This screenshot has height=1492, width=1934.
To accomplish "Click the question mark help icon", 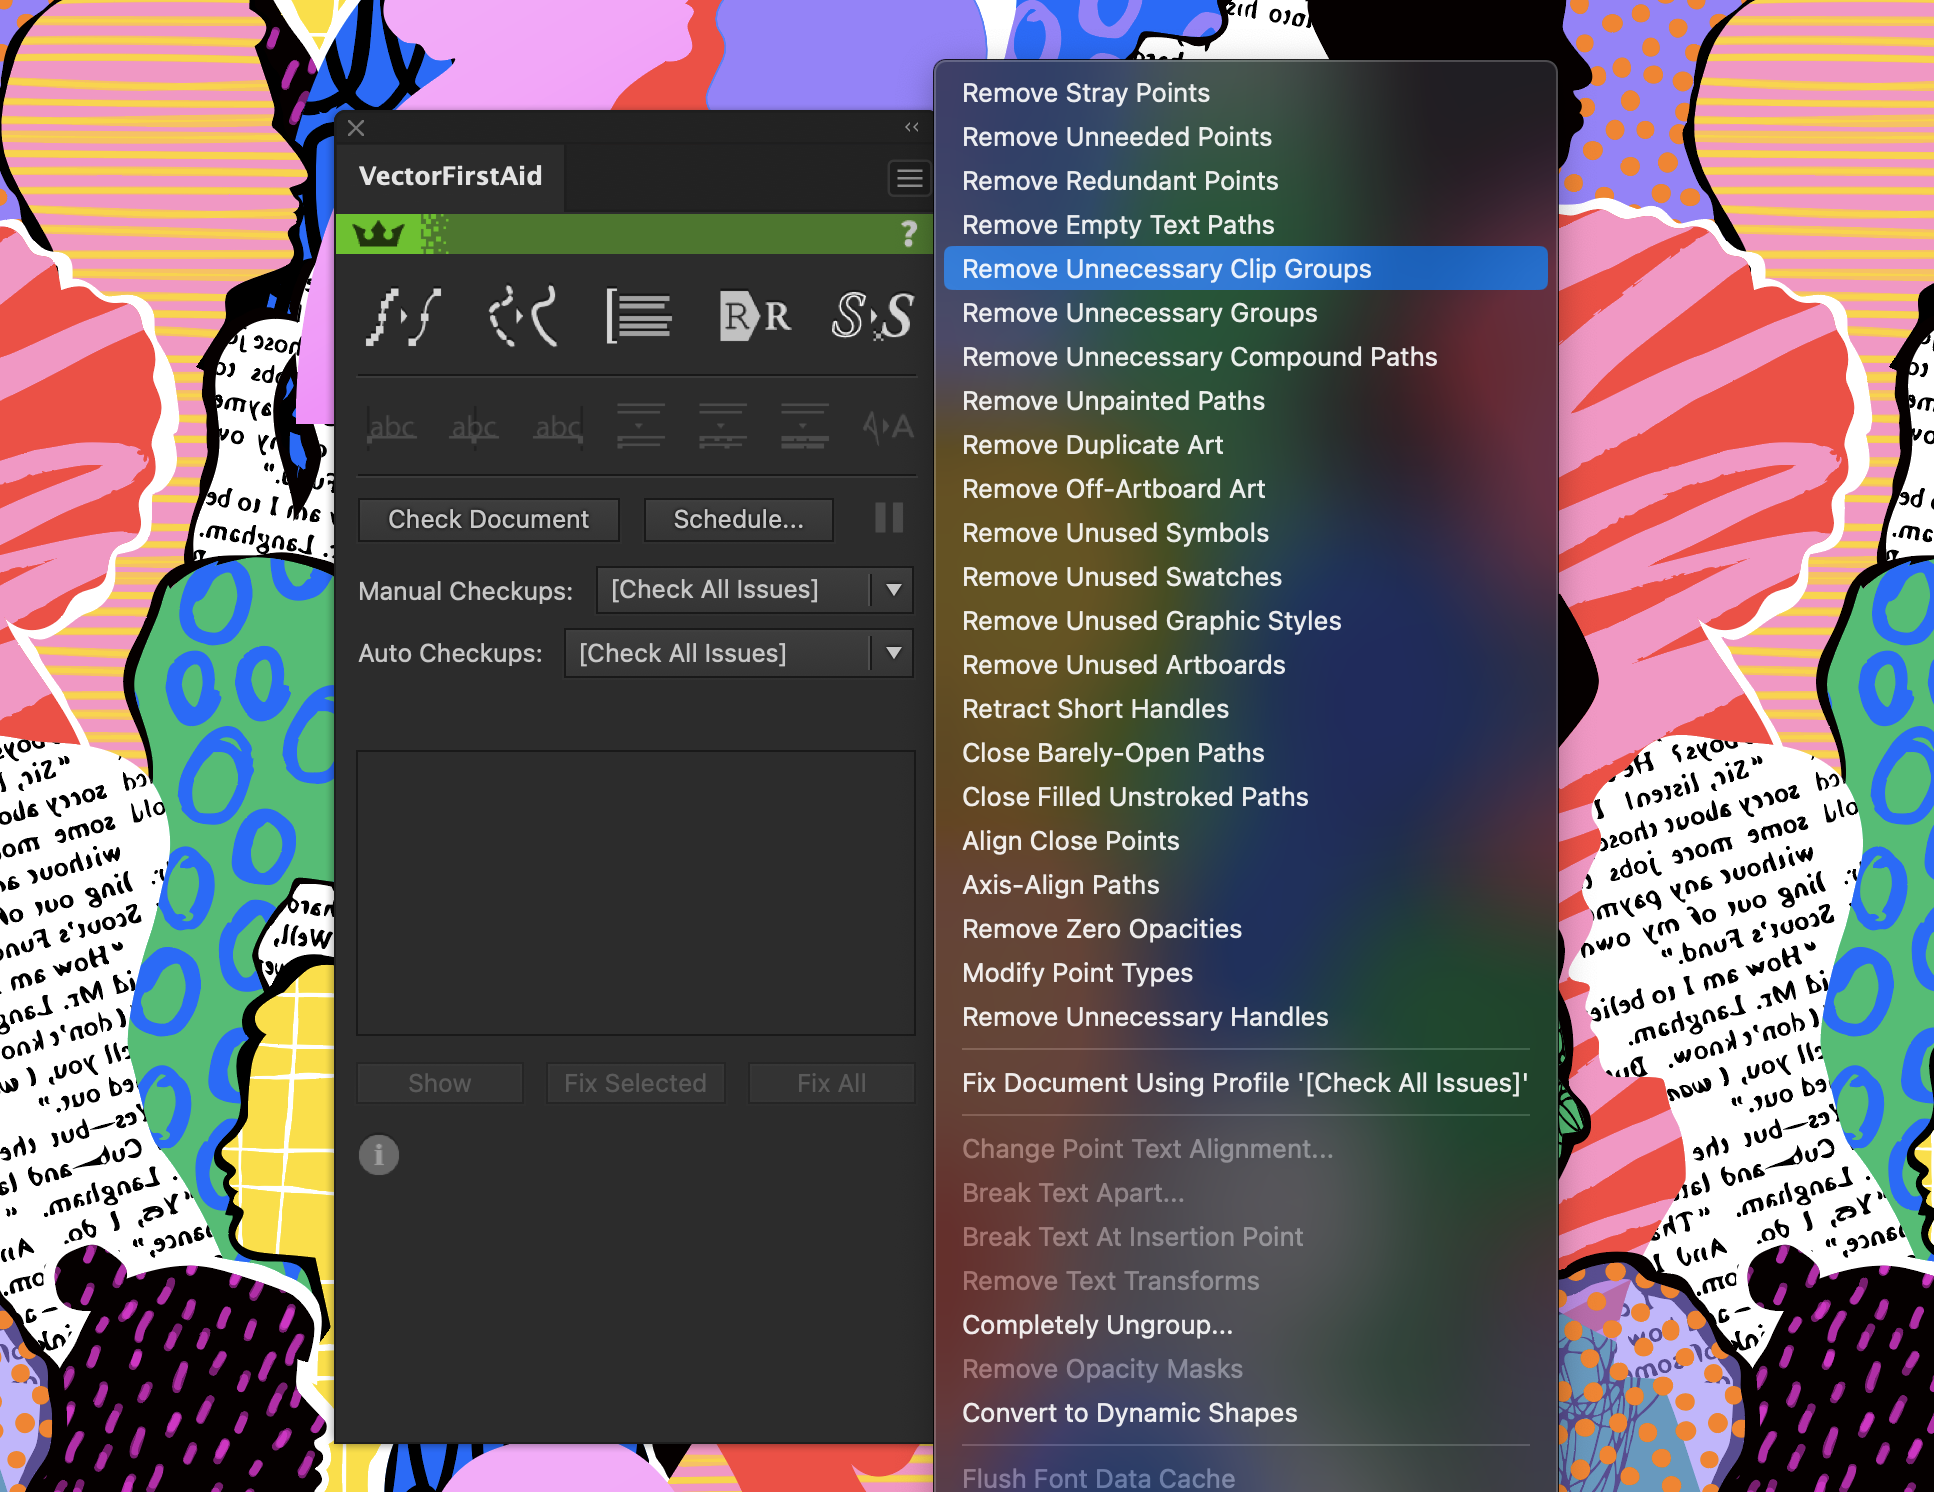I will click(x=908, y=234).
